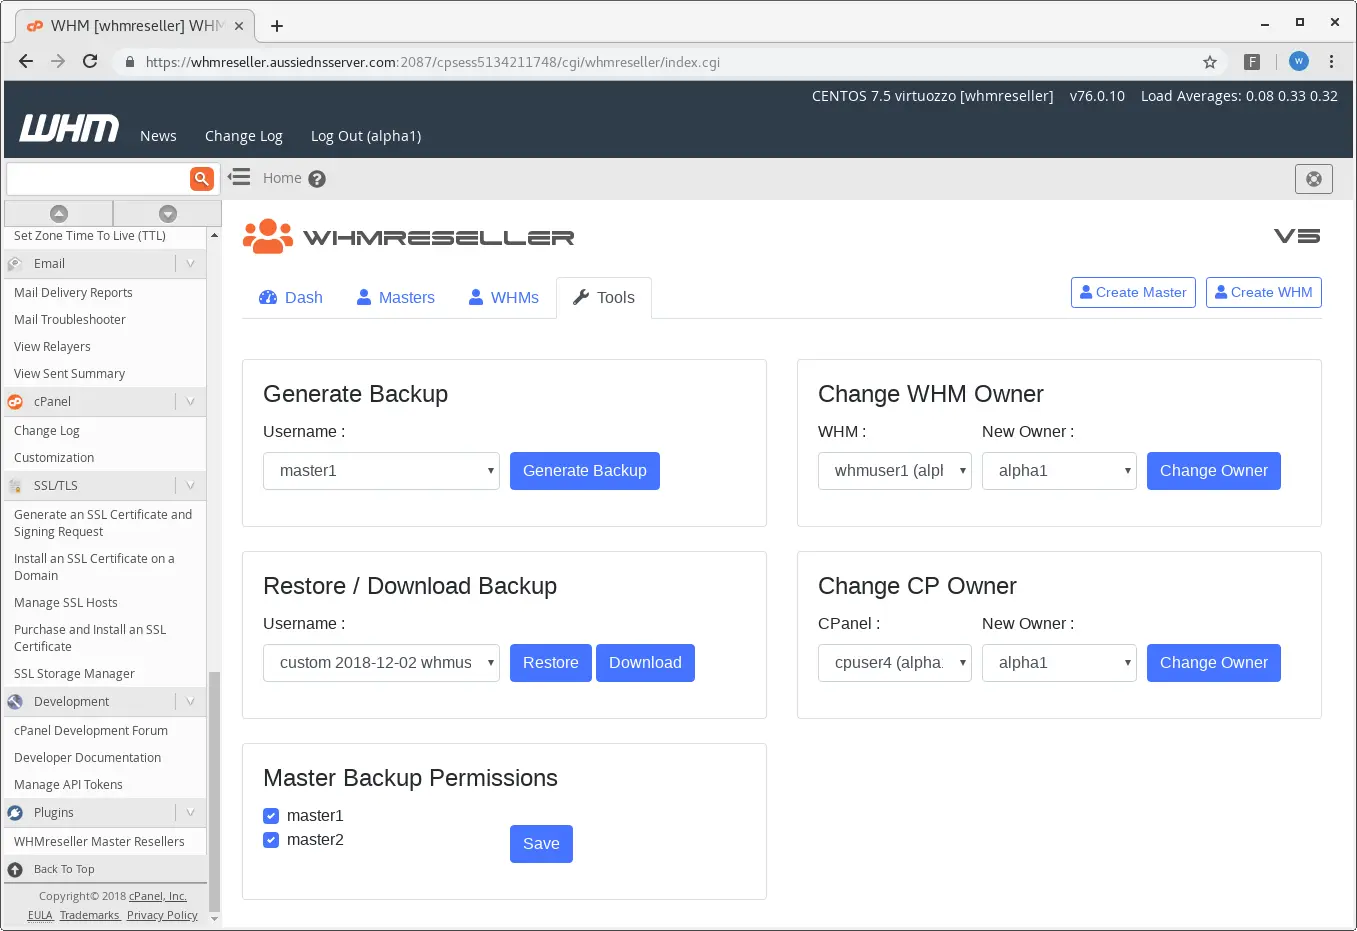1357x931 pixels.
Task: Click the Create WHM button
Action: (x=1264, y=293)
